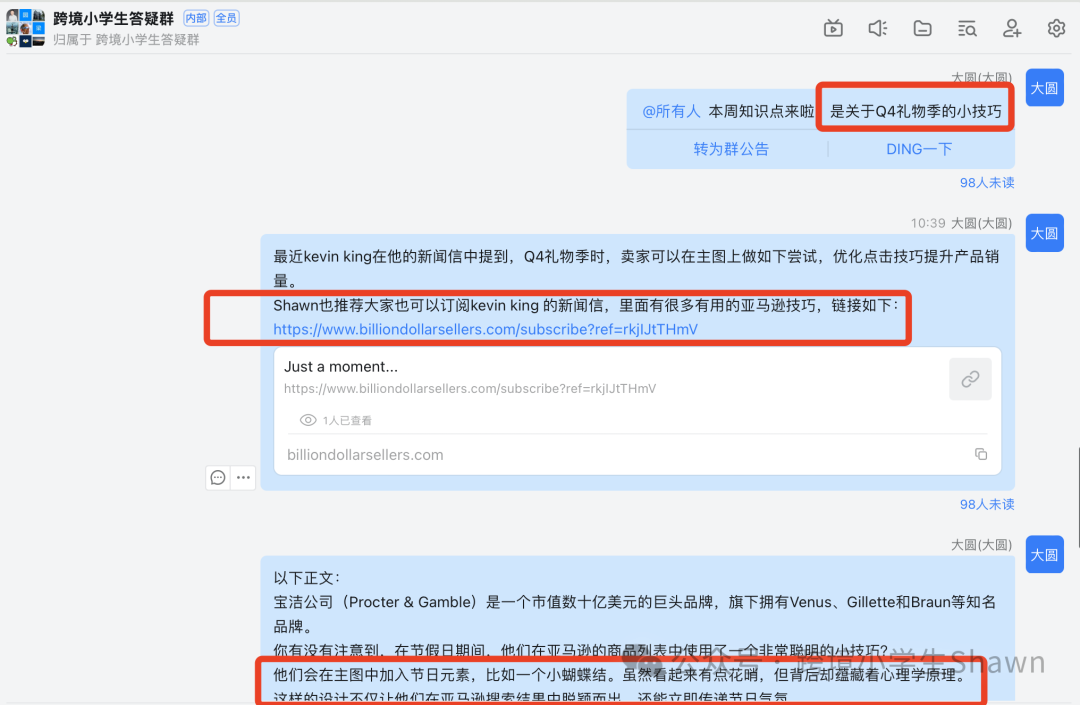Click the 全员 tag in the header

tap(226, 18)
